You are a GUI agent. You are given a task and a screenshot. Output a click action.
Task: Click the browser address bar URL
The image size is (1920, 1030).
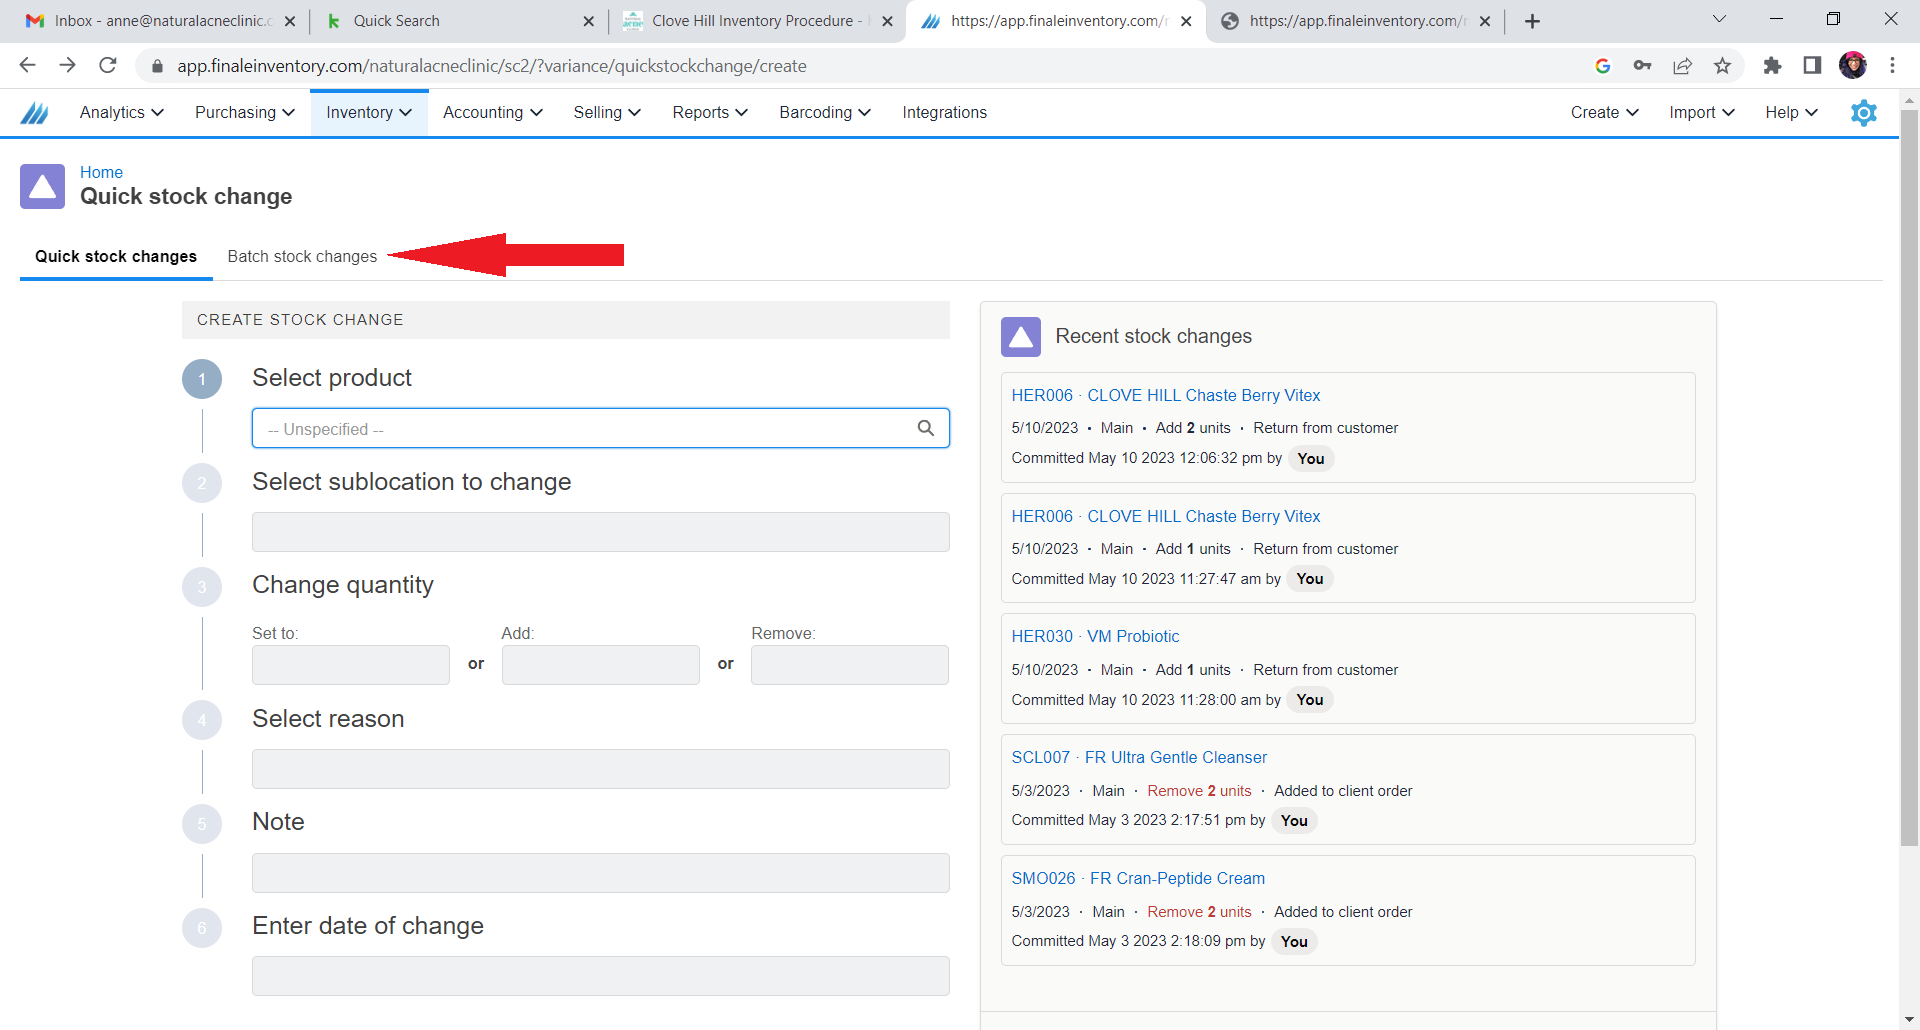coord(492,66)
